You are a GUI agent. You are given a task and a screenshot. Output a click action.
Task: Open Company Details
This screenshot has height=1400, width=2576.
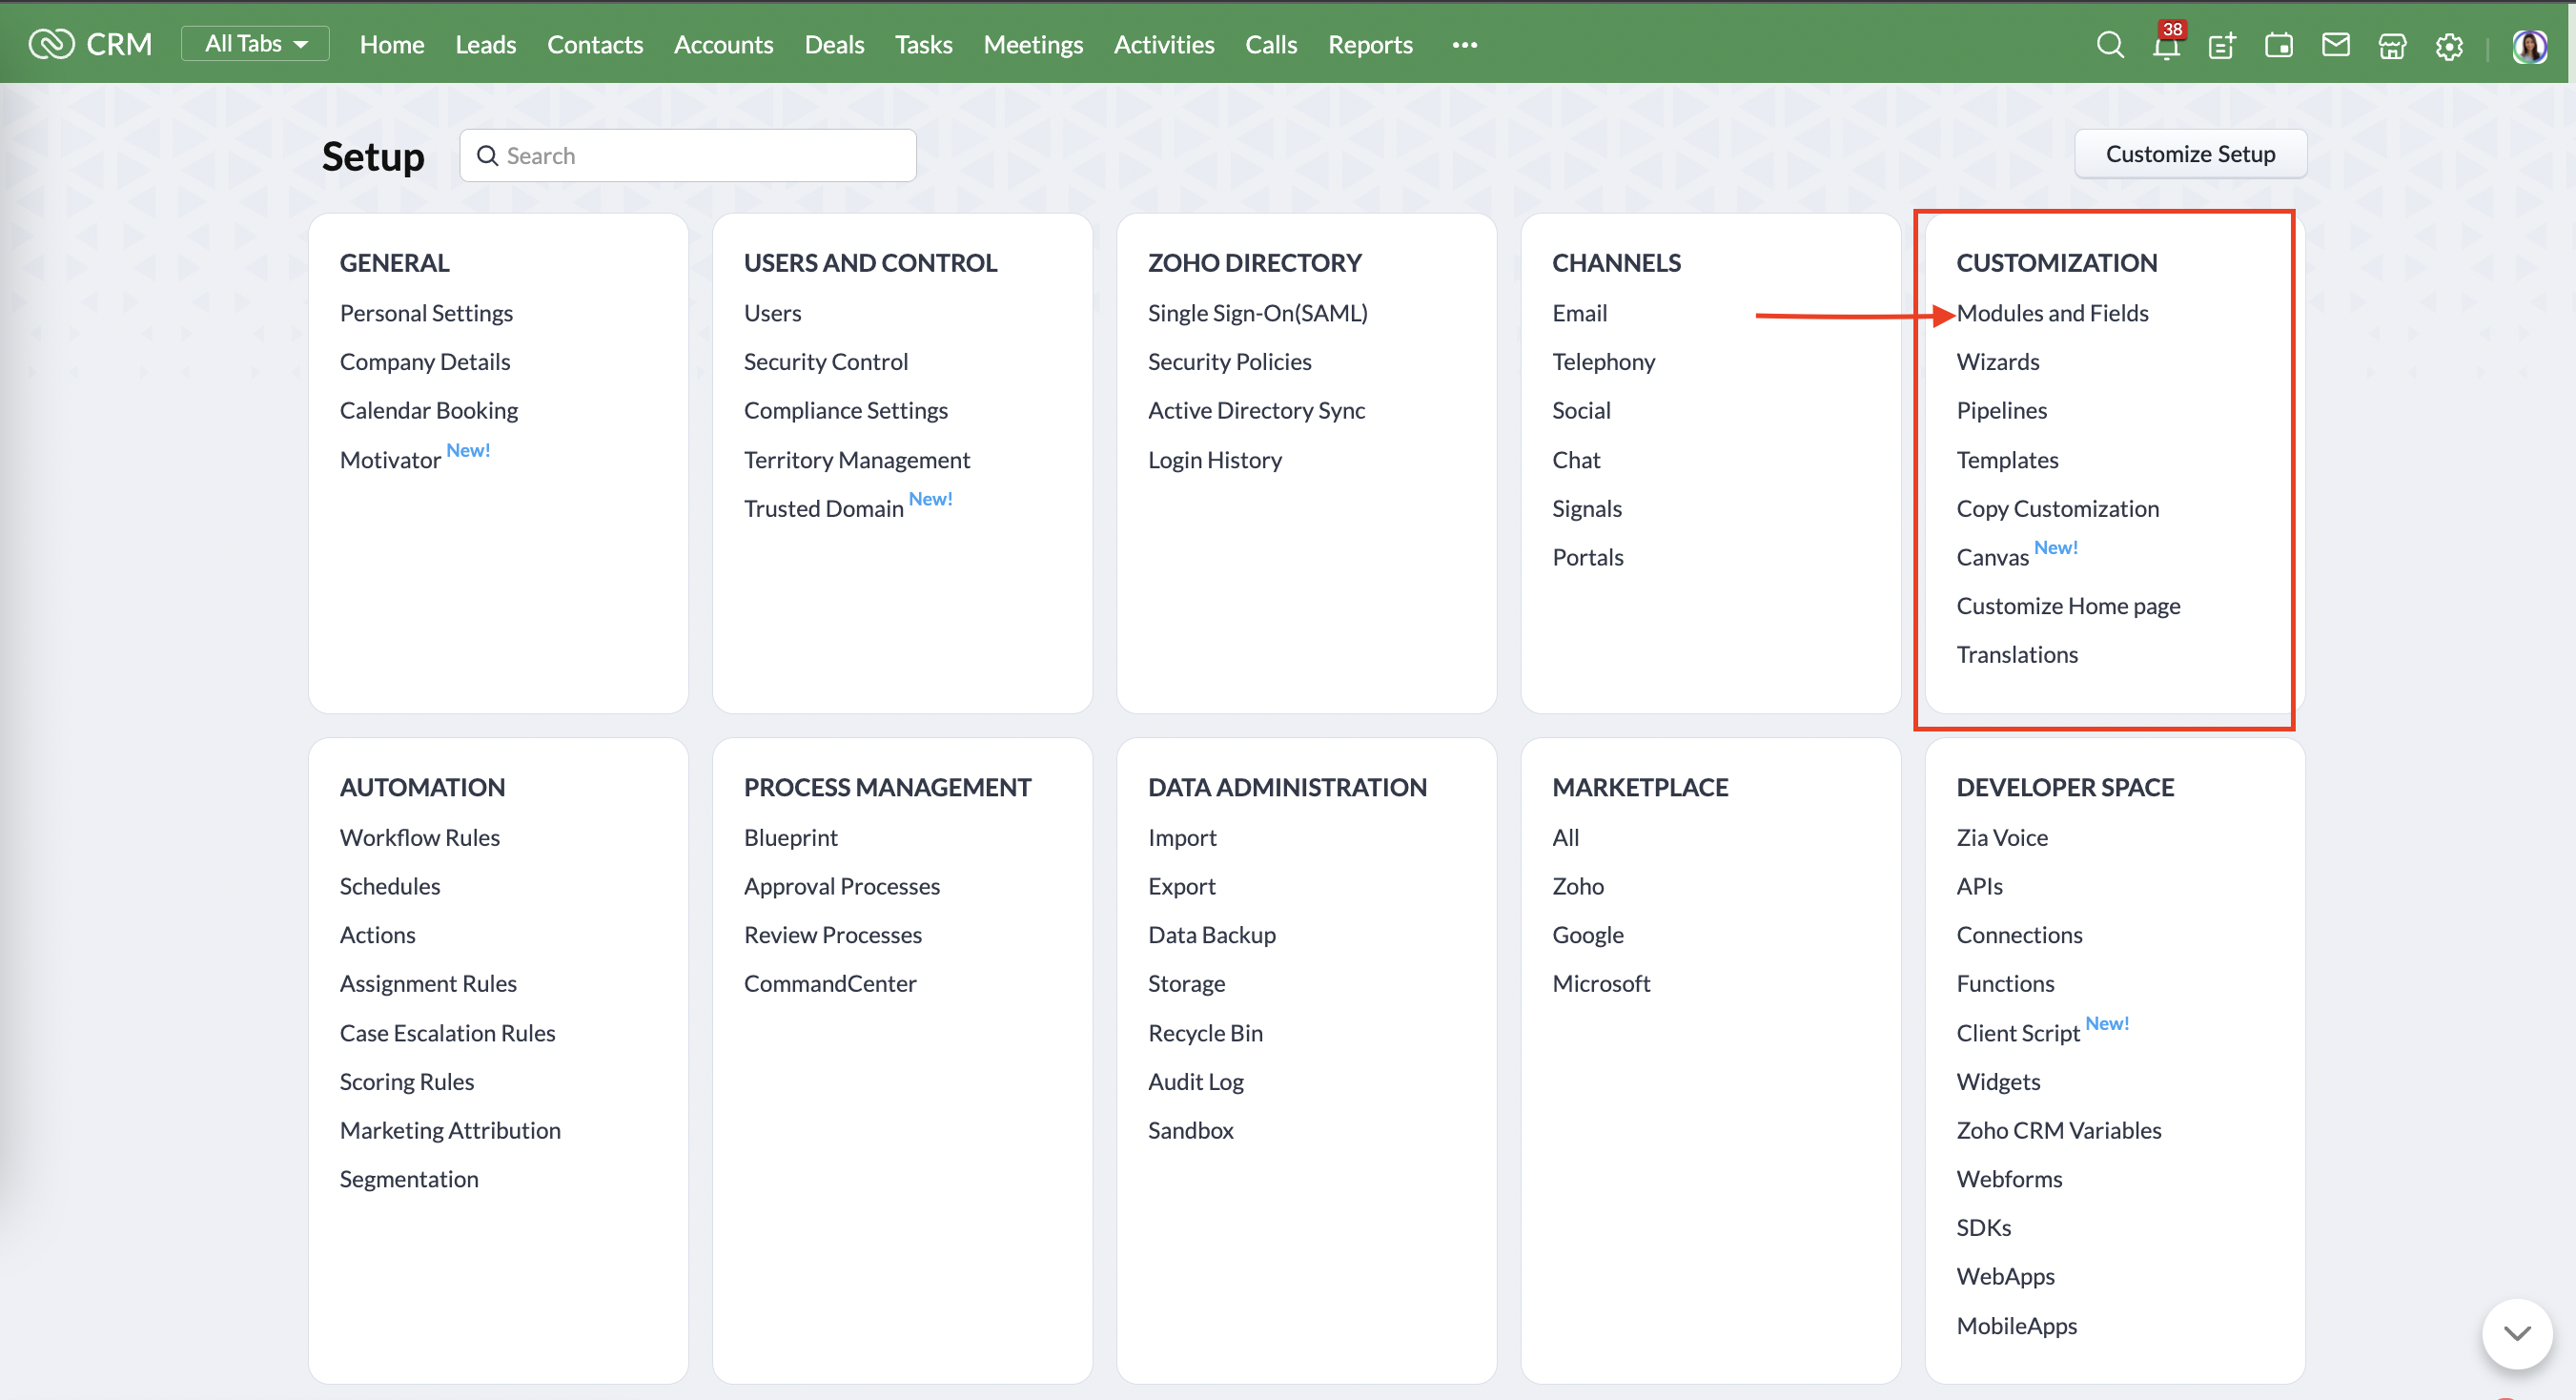(425, 361)
